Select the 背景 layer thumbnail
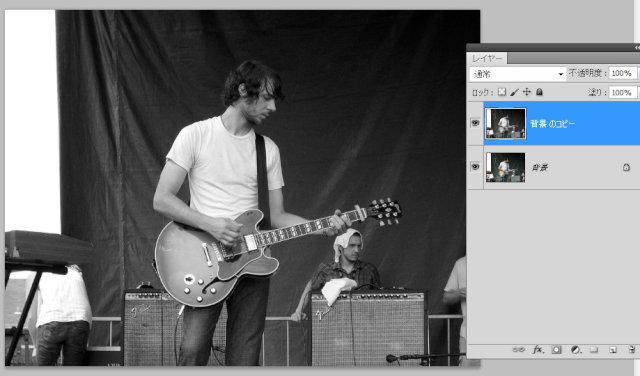This screenshot has width=640, height=376. coord(506,167)
